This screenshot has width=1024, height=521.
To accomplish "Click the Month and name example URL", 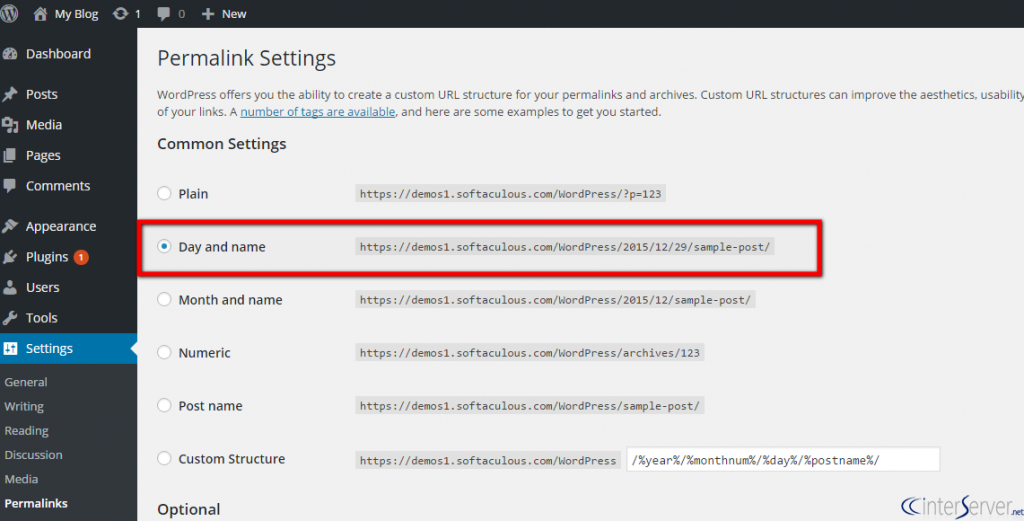I will click(x=555, y=300).
